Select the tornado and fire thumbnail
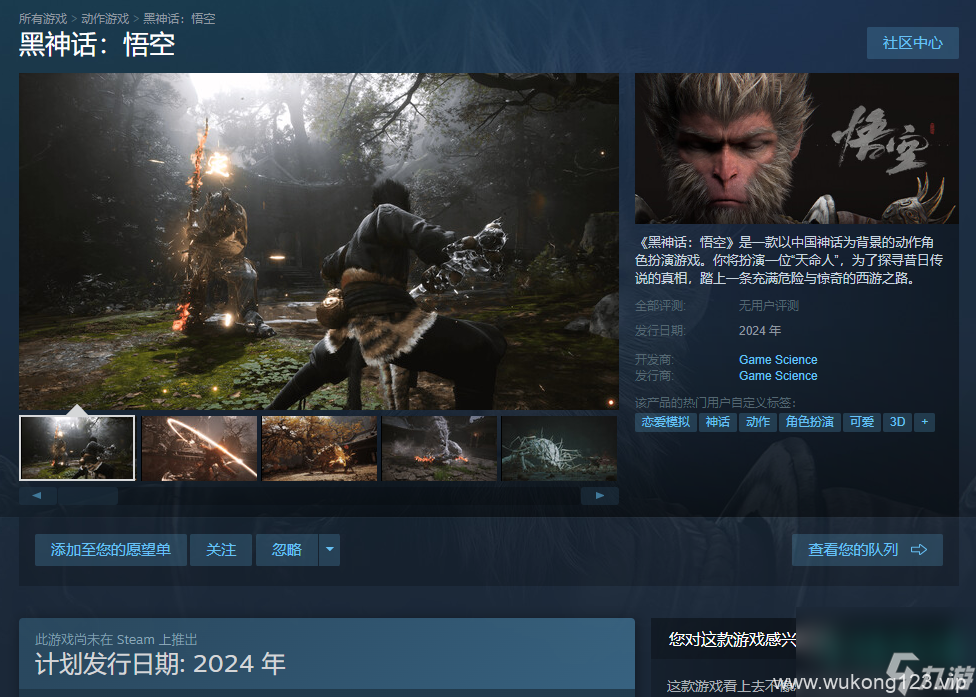 (x=439, y=448)
